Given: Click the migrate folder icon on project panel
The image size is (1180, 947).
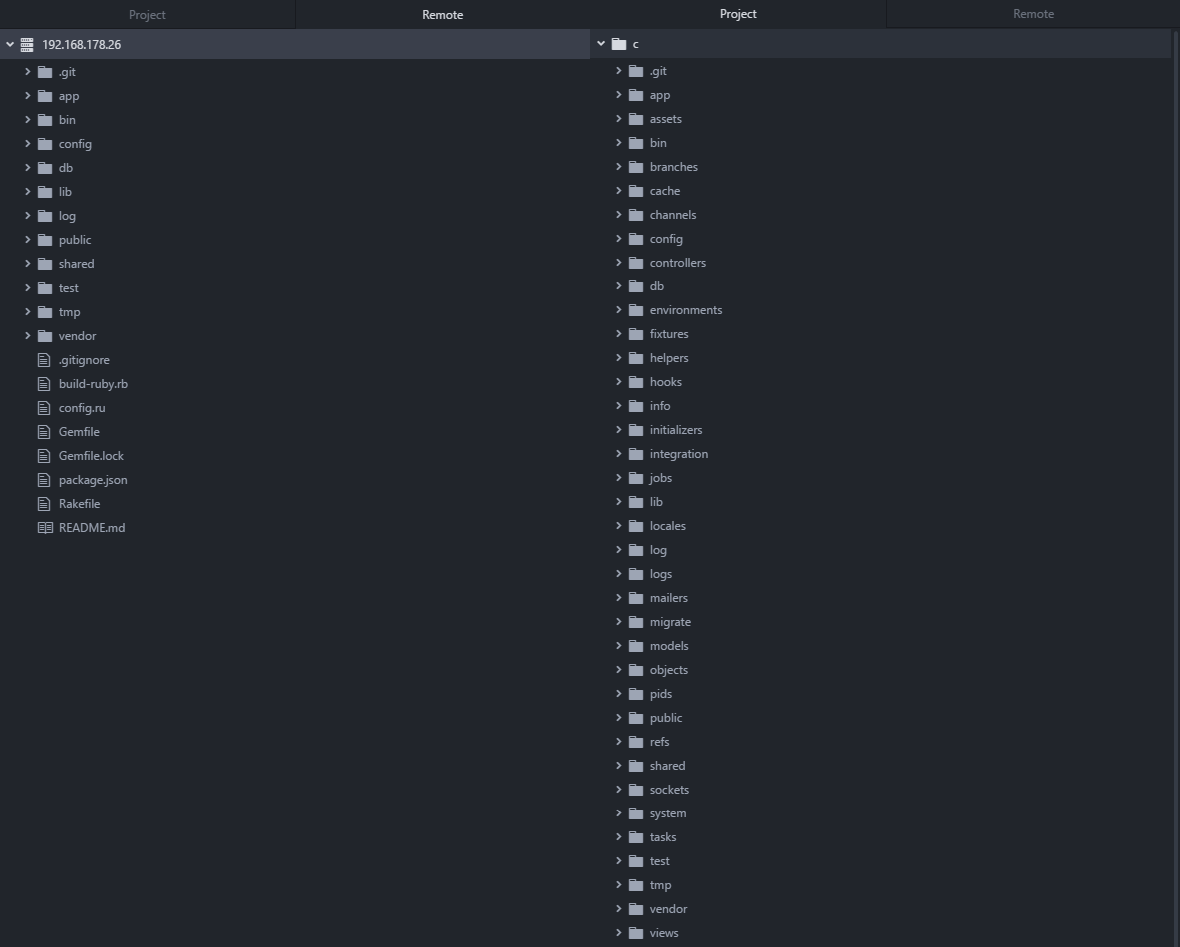Looking at the screenshot, I should [x=637, y=621].
